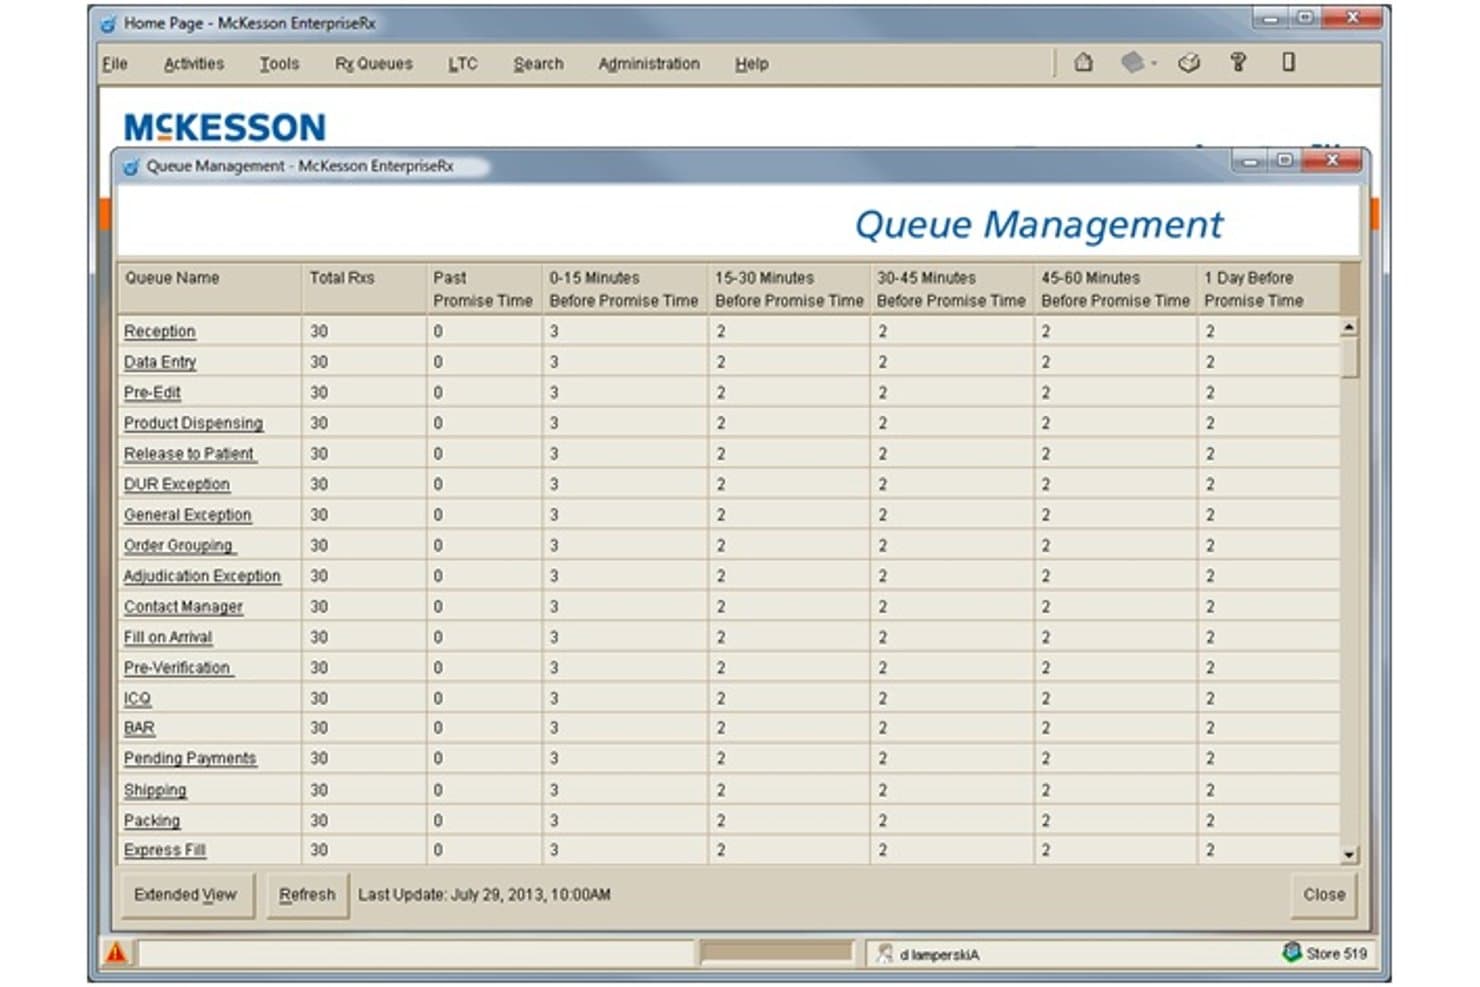Open the Adjudication Exception queue link
This screenshot has height=987, width=1480.
click(x=202, y=576)
